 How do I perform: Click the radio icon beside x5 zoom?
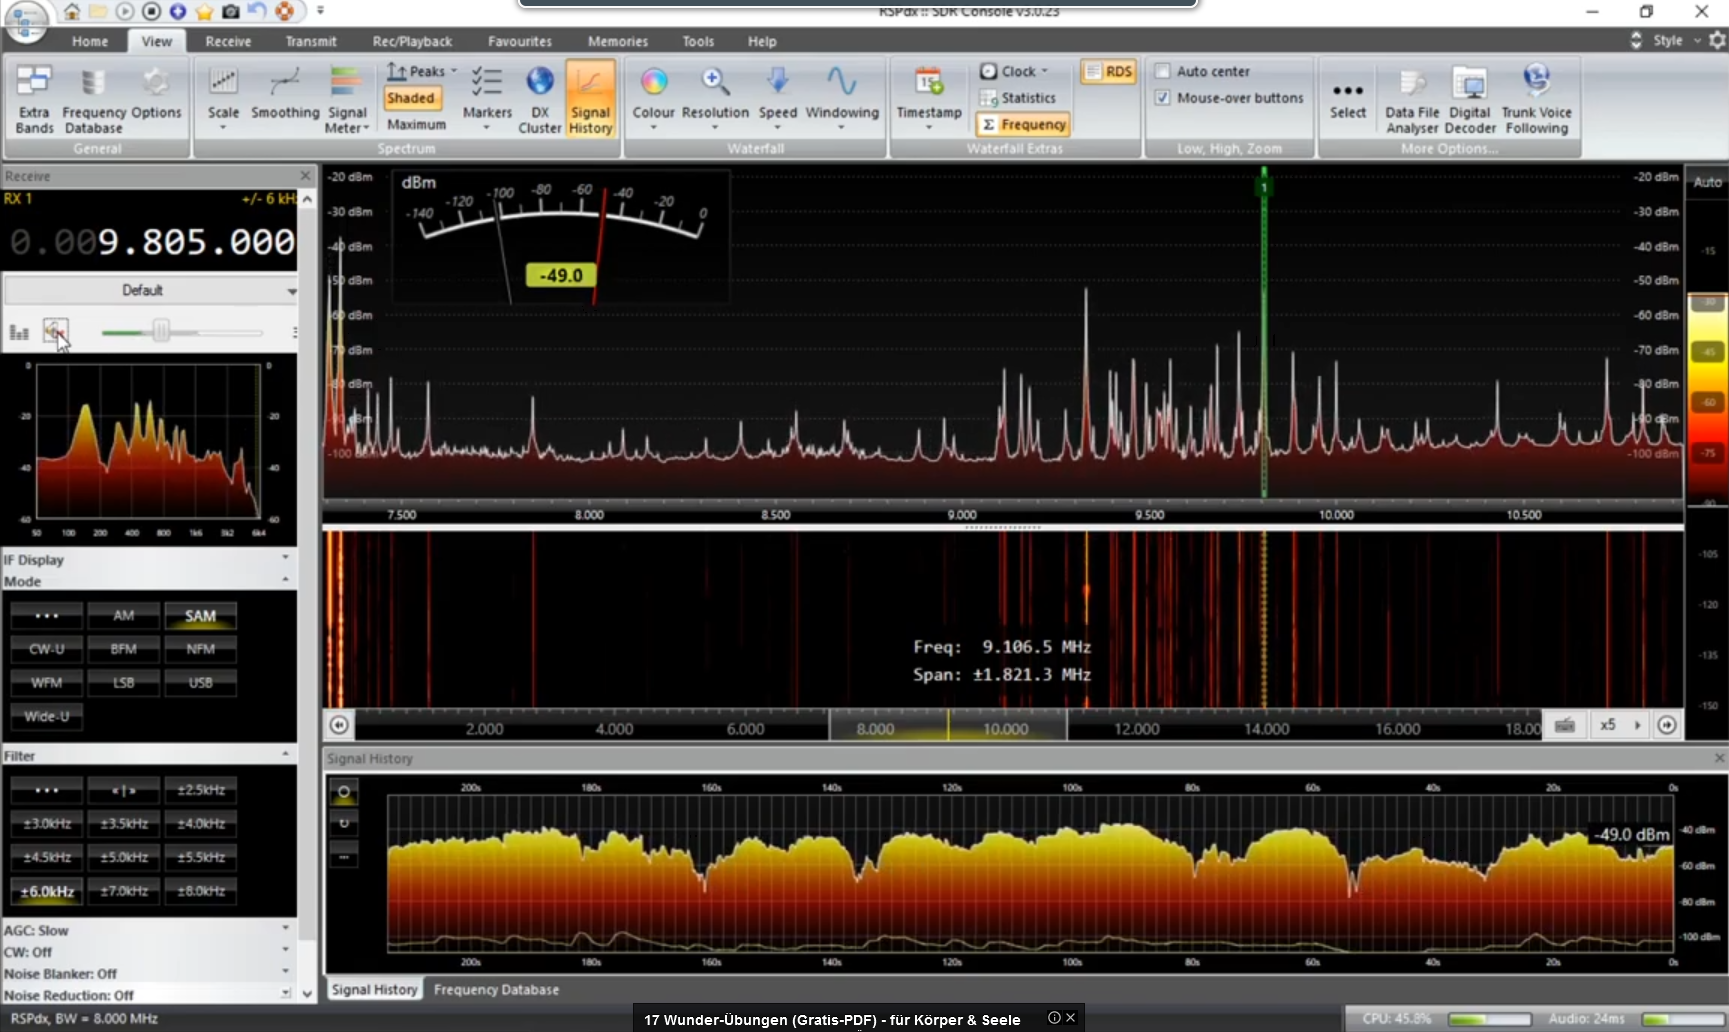(x=1565, y=725)
